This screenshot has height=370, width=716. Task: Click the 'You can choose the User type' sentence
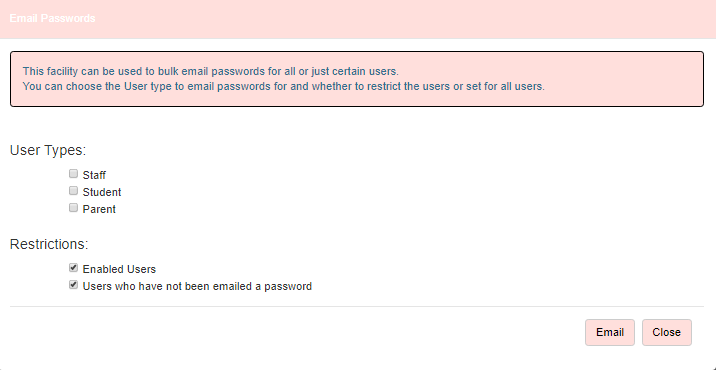[x=284, y=86]
